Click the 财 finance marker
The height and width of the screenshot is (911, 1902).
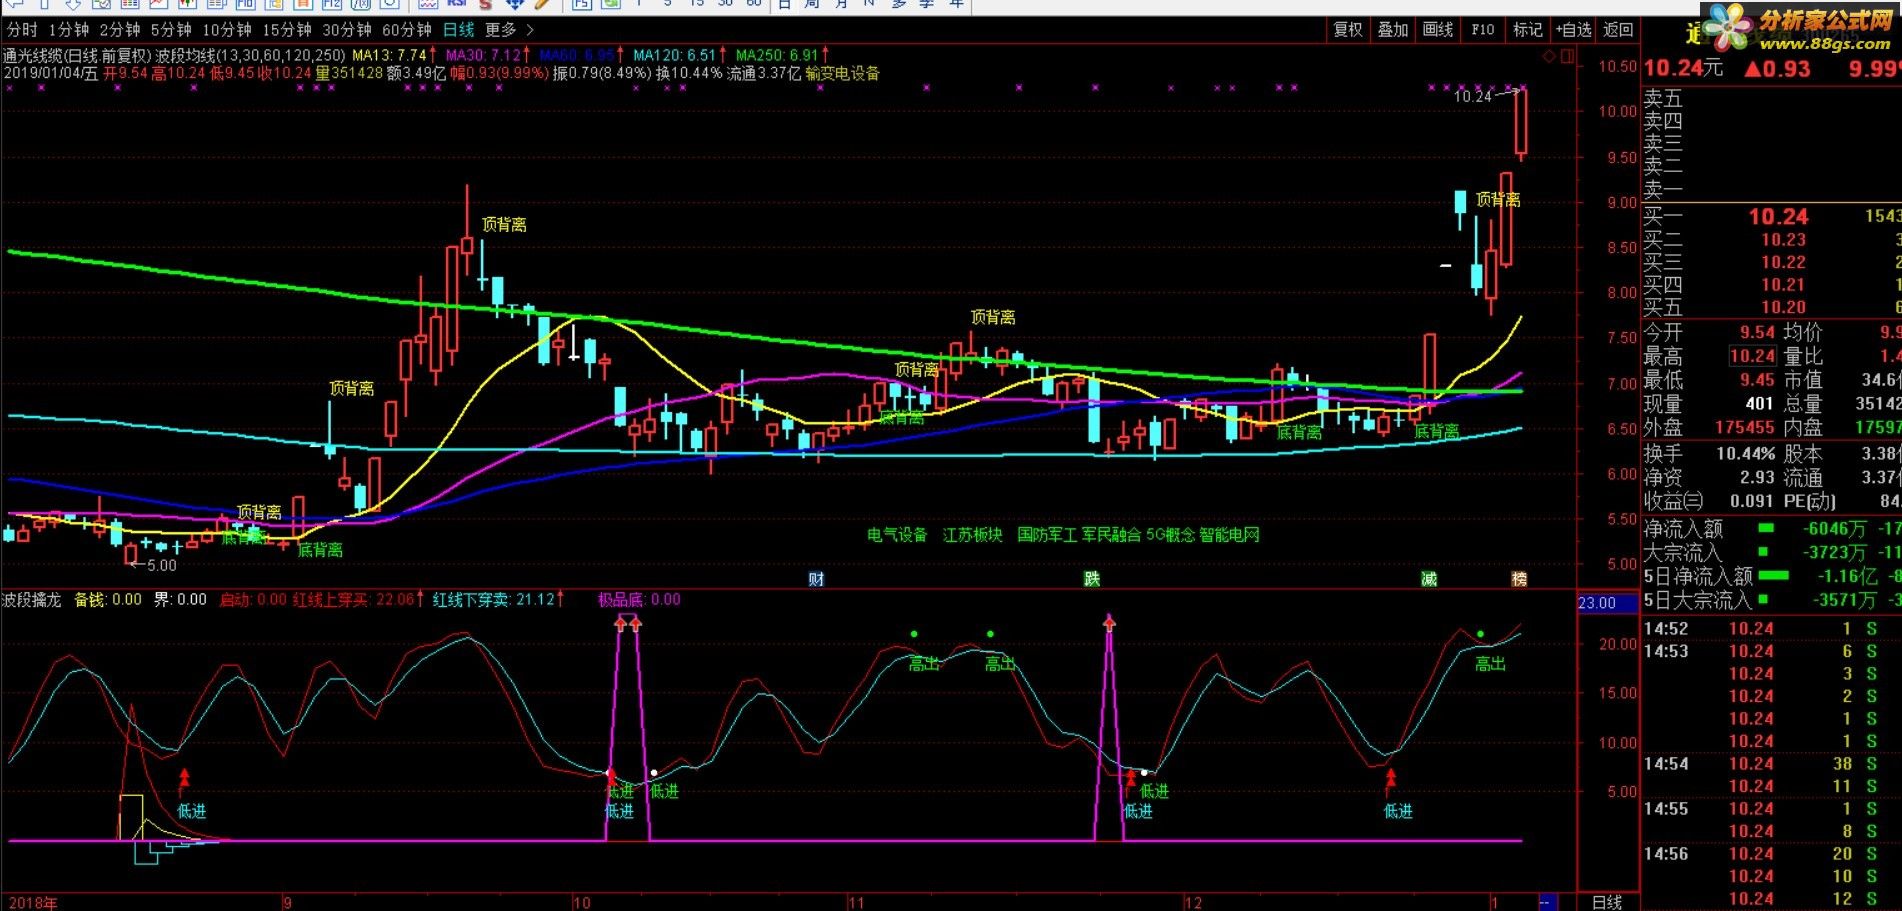click(816, 579)
